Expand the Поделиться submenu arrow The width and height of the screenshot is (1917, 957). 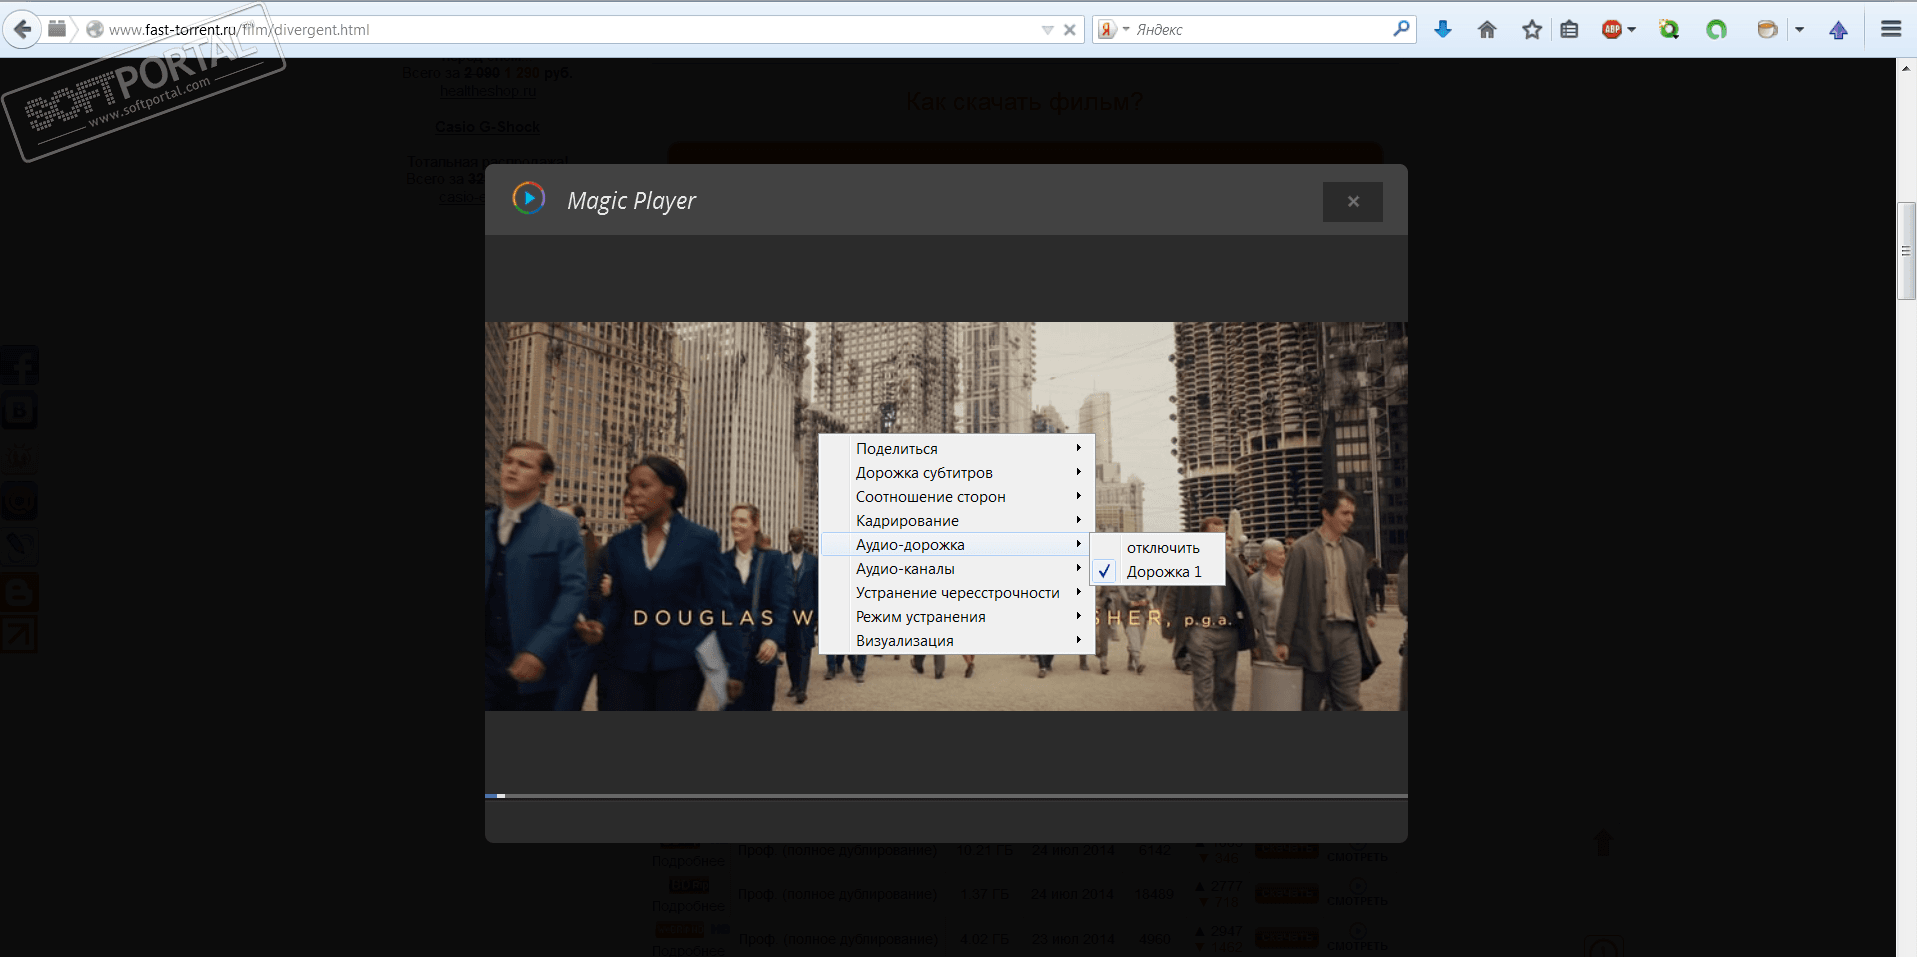(1079, 448)
